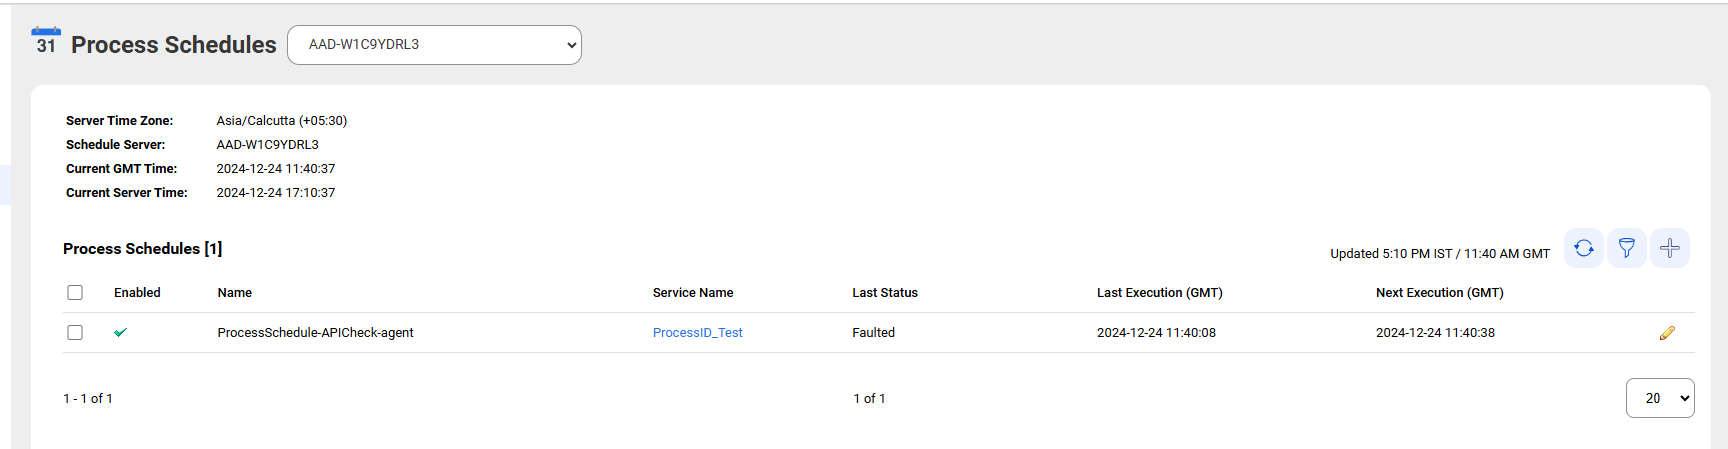Screen dimensions: 1728x449
Task: Sort by Last Status column header
Action: [885, 293]
